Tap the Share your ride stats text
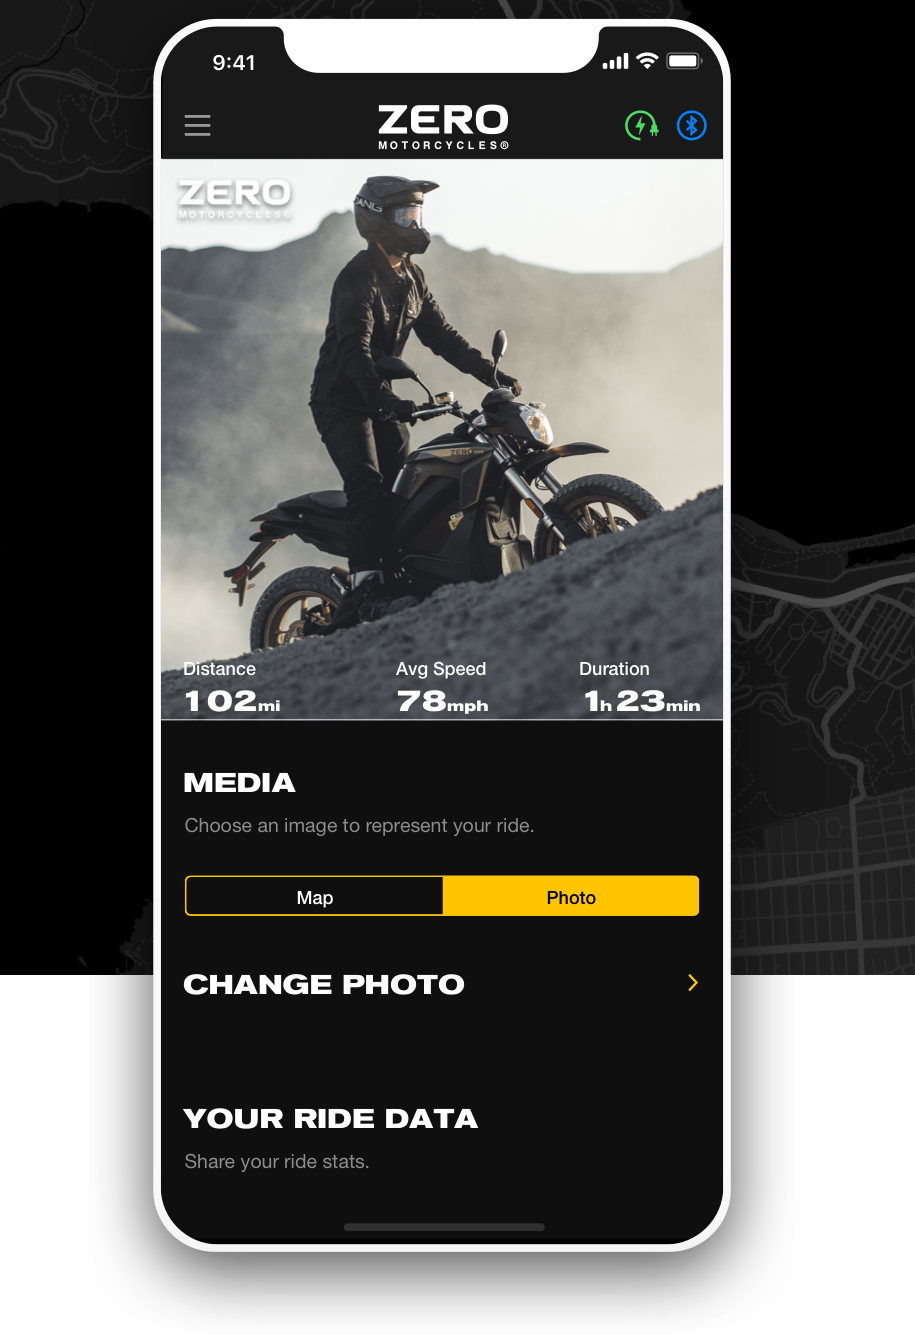This screenshot has width=915, height=1335. point(277,1161)
